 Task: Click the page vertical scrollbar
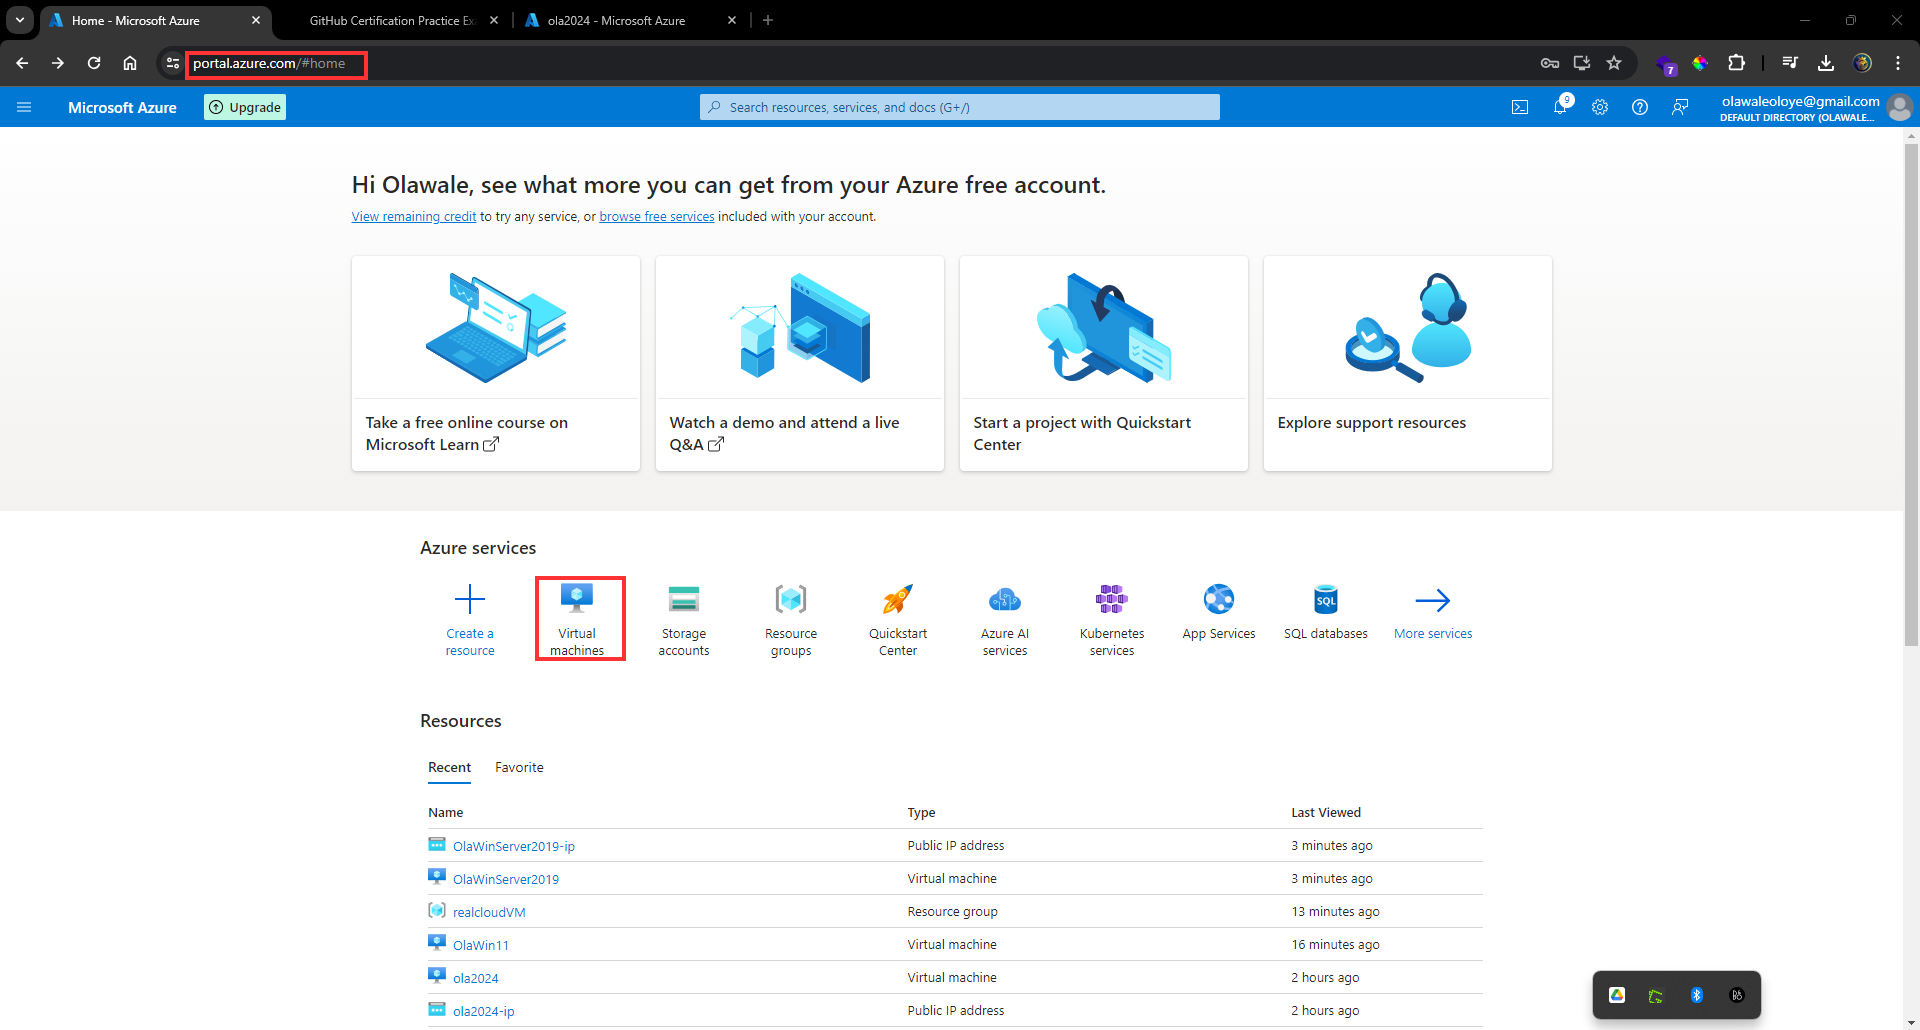(x=1911, y=395)
